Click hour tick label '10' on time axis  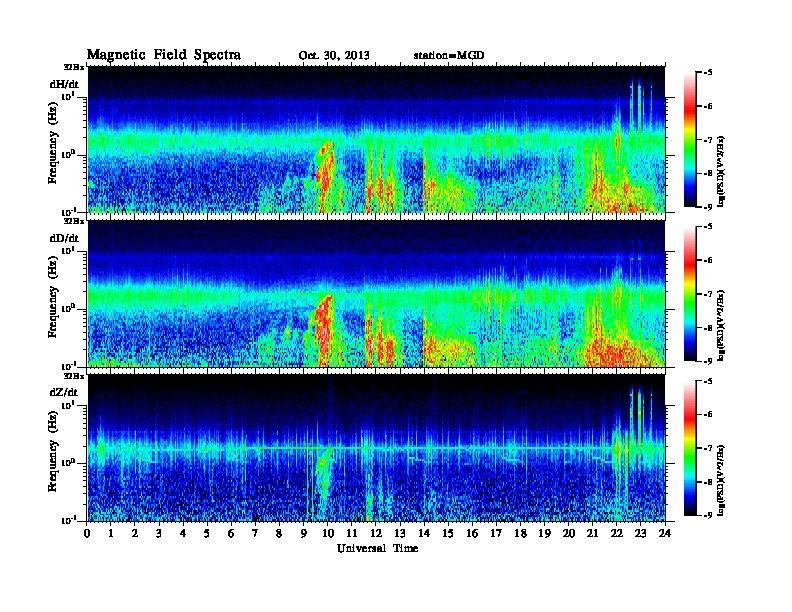click(x=328, y=533)
